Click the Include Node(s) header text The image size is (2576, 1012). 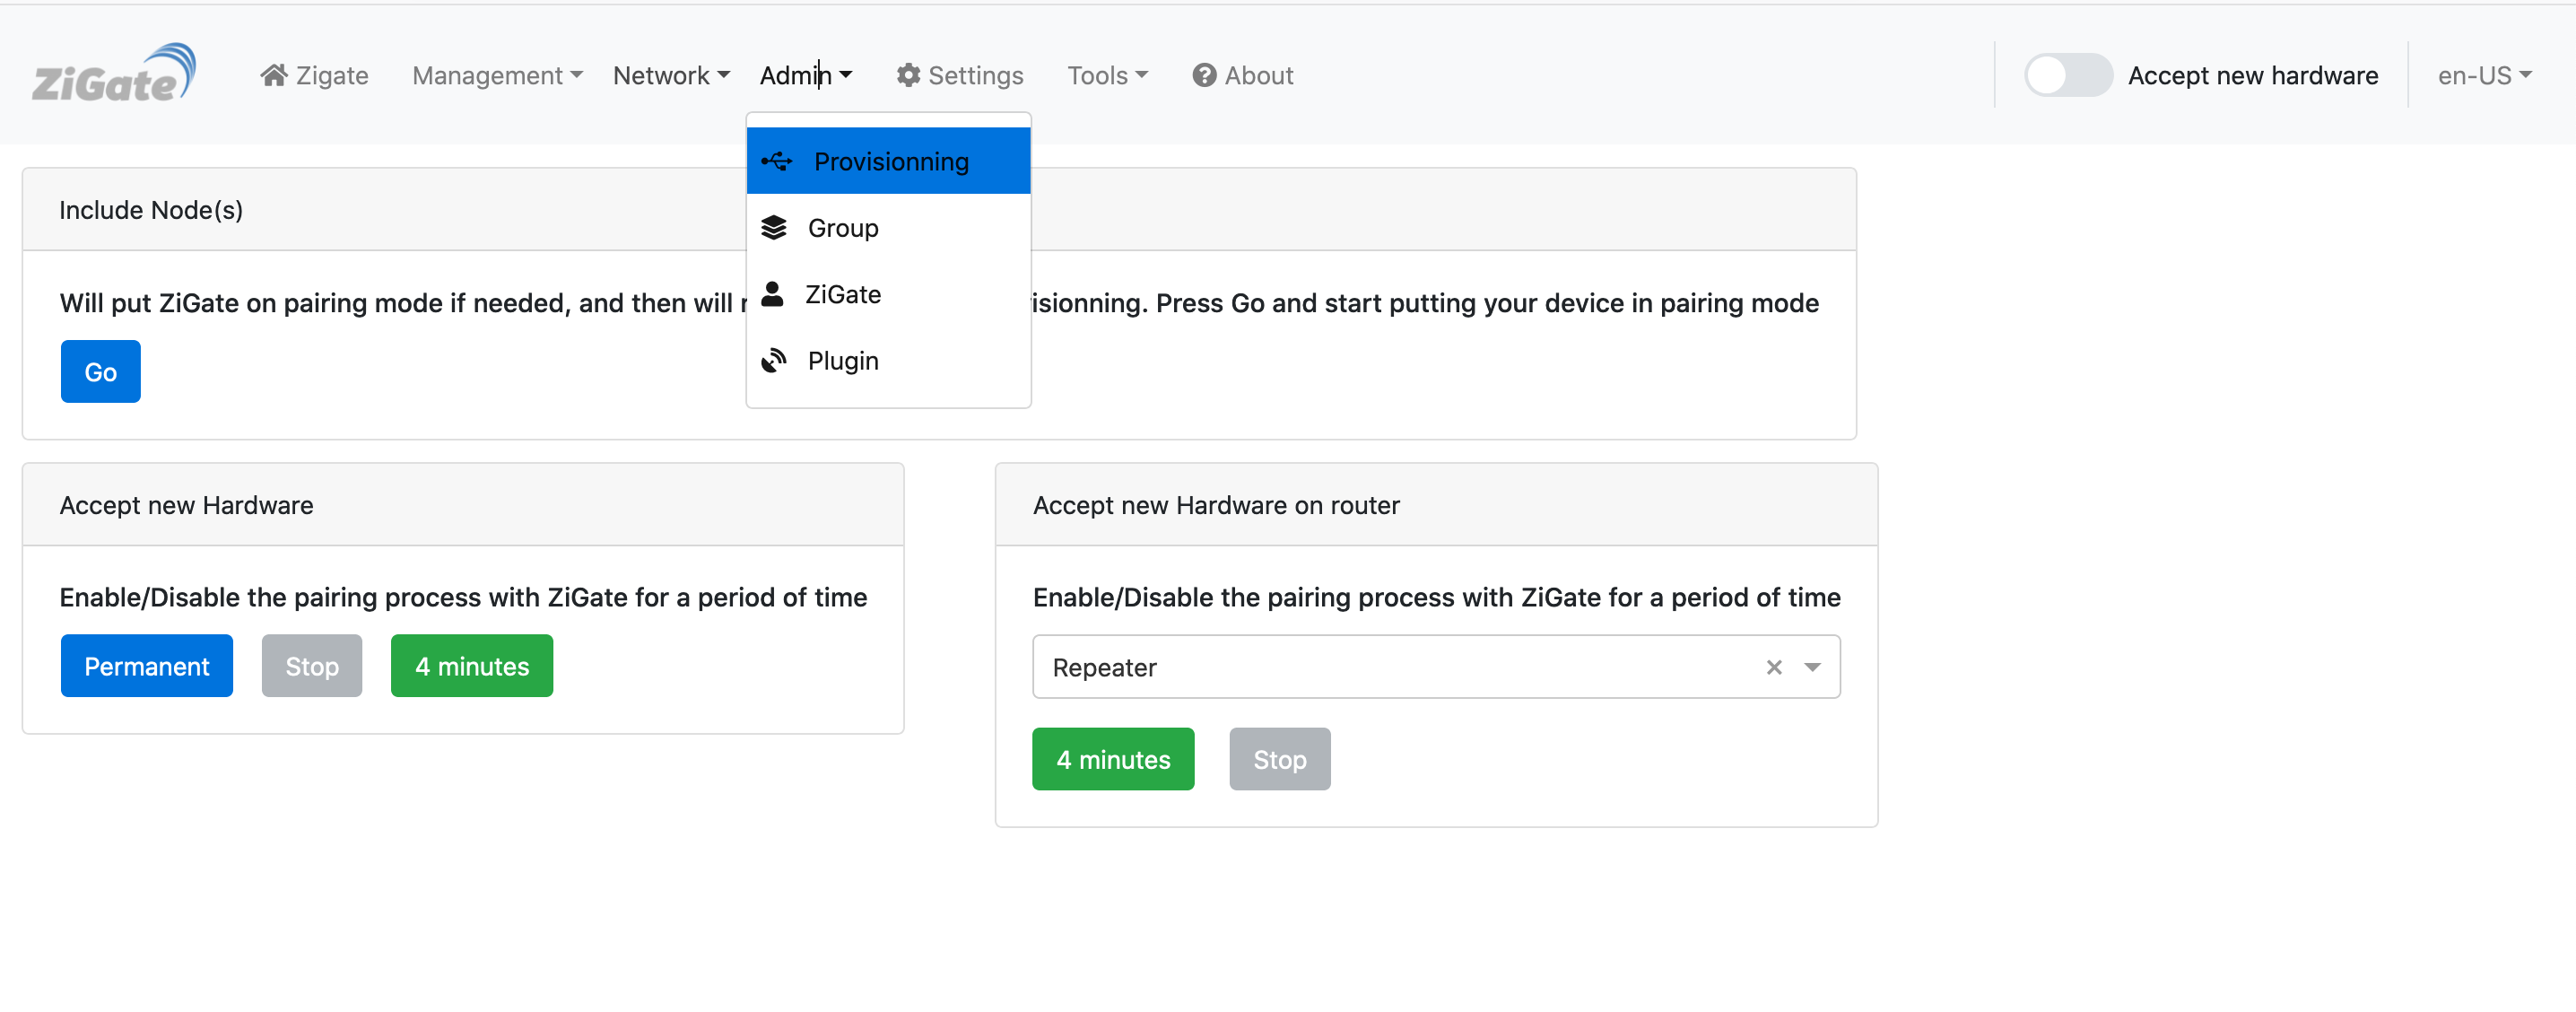pyautogui.click(x=151, y=210)
